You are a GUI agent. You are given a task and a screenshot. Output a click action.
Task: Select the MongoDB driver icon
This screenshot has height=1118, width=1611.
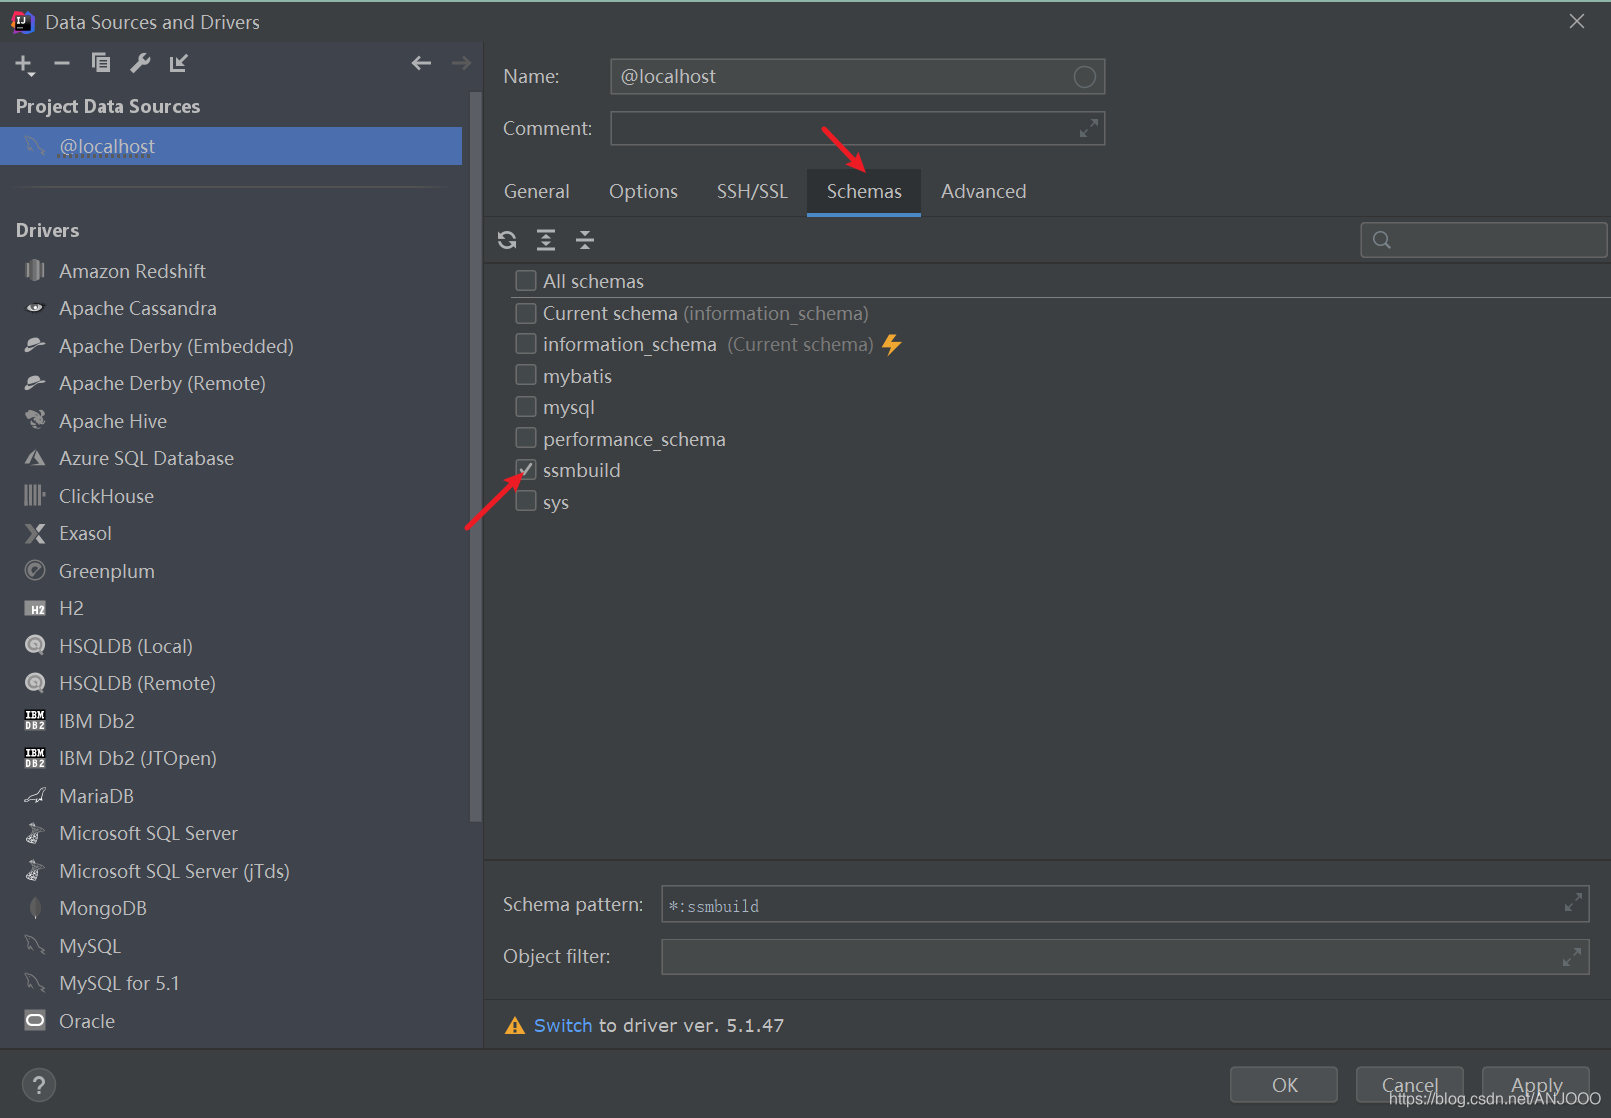35,908
